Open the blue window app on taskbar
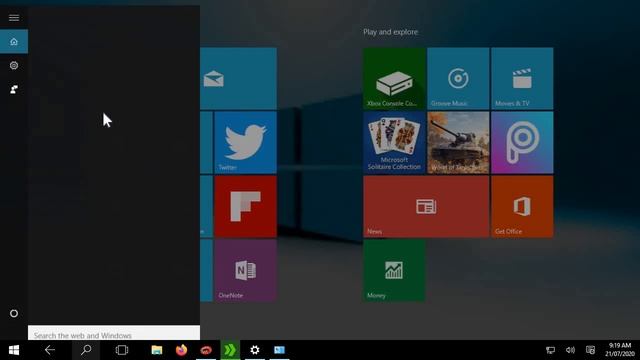The width and height of the screenshot is (640, 360). click(x=279, y=350)
